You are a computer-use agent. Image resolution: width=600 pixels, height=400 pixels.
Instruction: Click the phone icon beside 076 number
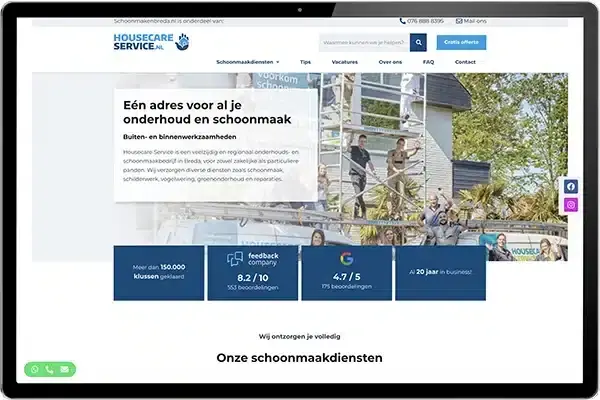click(x=402, y=21)
